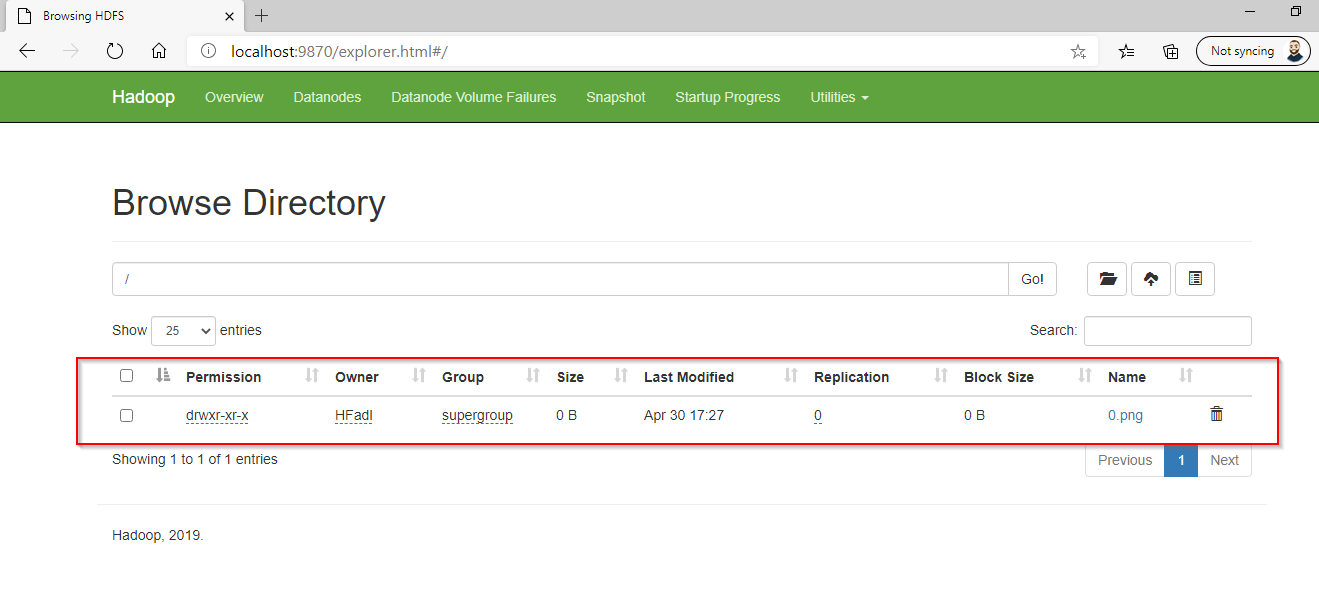
Task: Sort by Group column arrows
Action: pos(533,376)
